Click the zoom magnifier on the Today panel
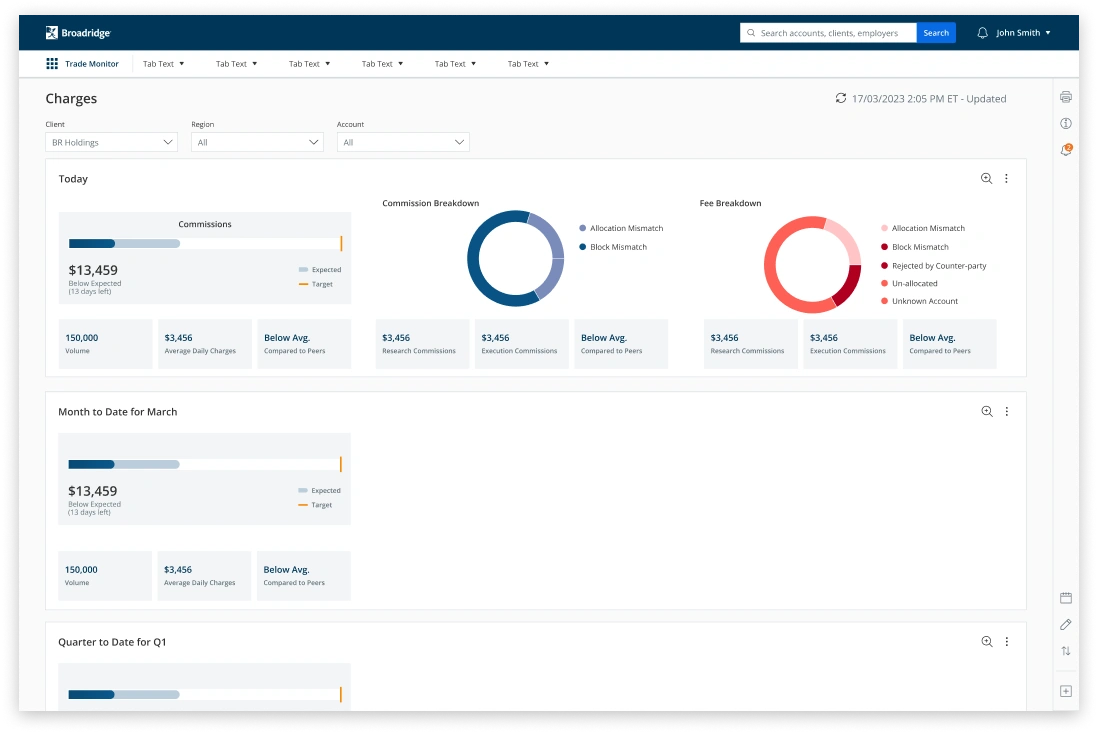Viewport: 1098px width, 734px height. tap(987, 177)
